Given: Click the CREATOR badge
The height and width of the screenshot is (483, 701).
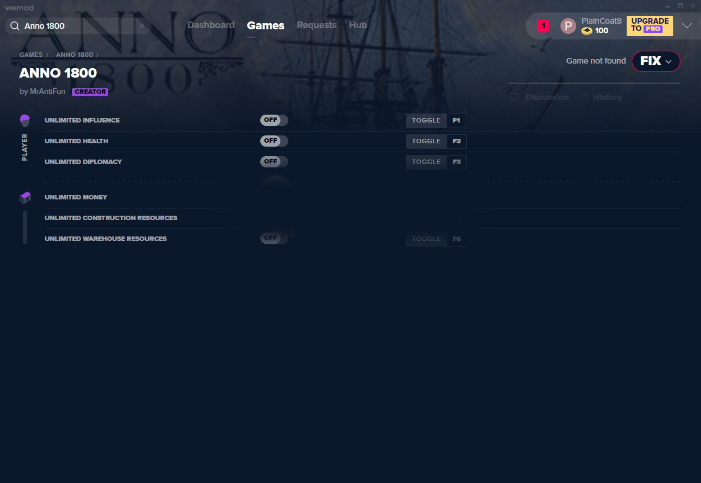Looking at the screenshot, I should click(90, 92).
